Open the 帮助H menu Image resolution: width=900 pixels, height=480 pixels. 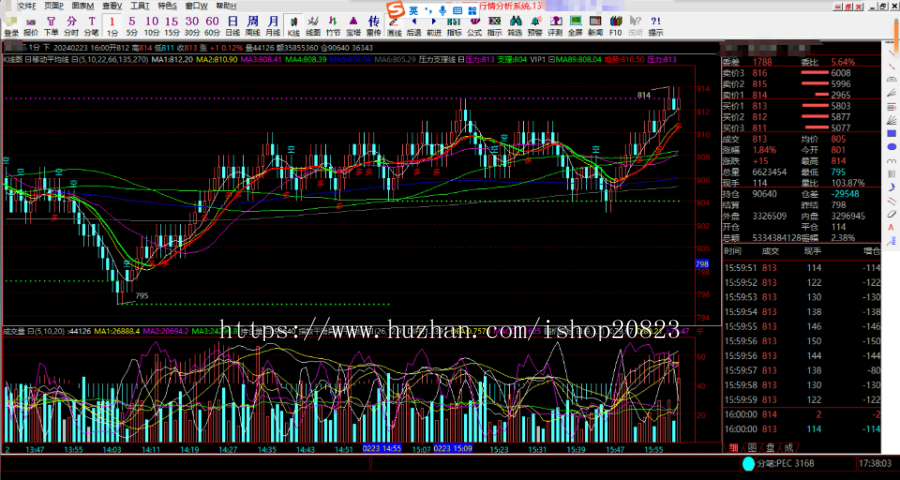point(227,6)
